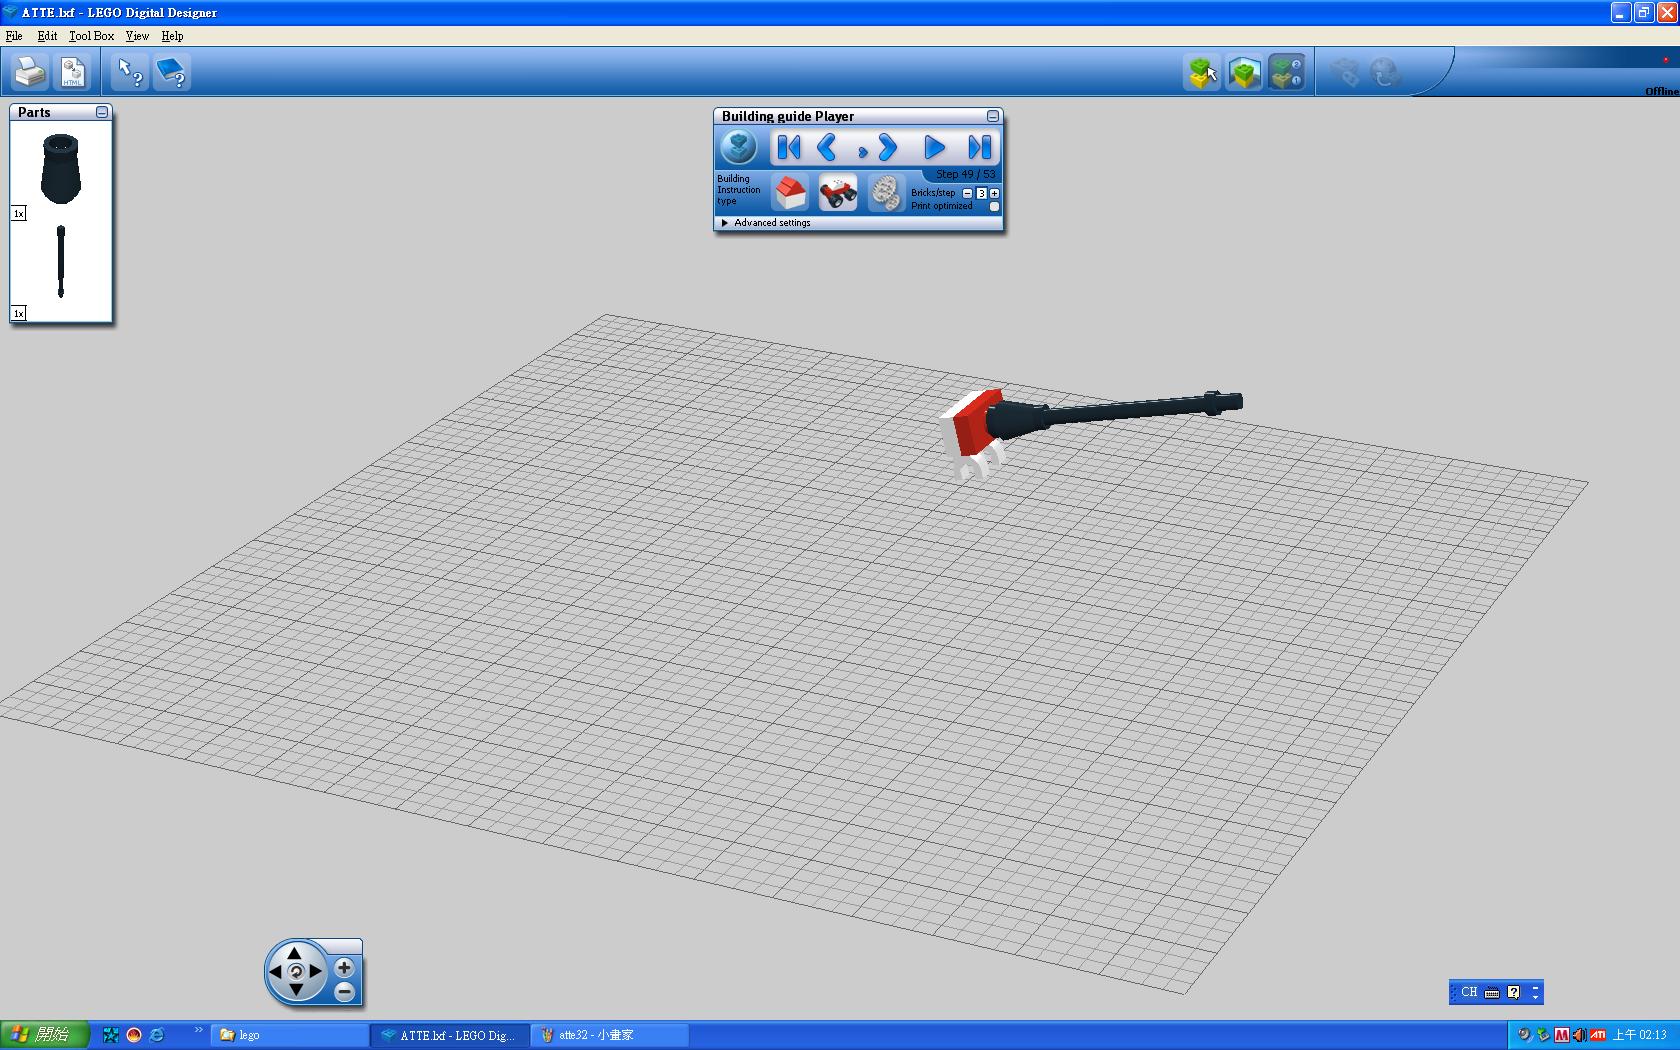Open the help book icon in toolbar

(172, 72)
